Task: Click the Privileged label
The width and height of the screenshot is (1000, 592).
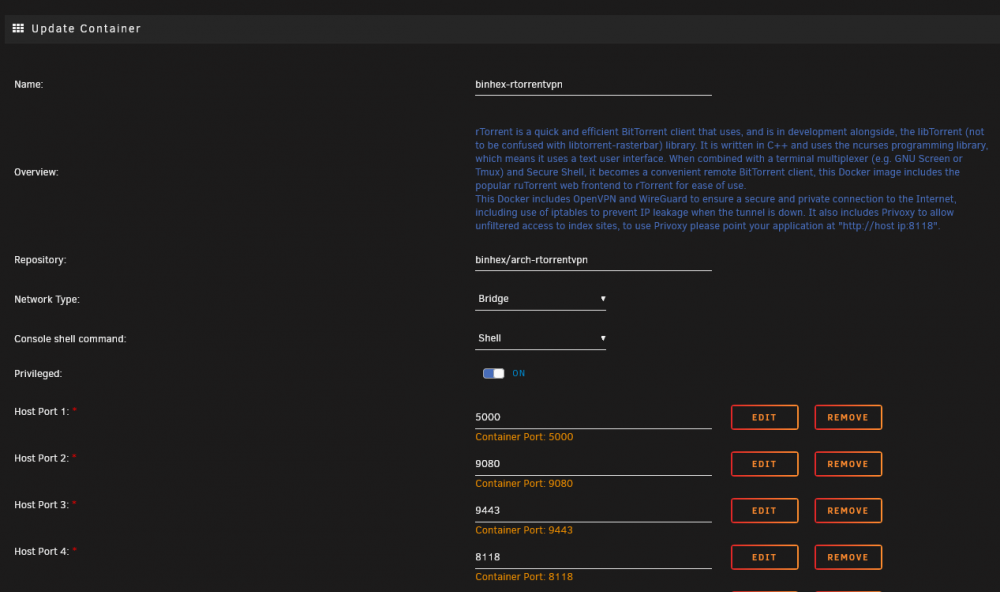Action: 38,374
